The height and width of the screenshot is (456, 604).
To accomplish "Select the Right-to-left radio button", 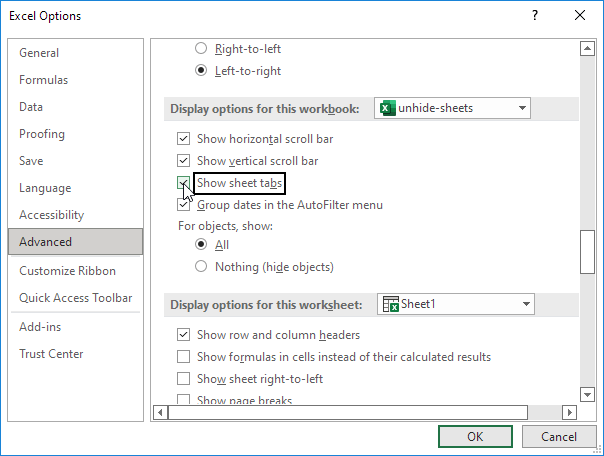I will [x=202, y=48].
